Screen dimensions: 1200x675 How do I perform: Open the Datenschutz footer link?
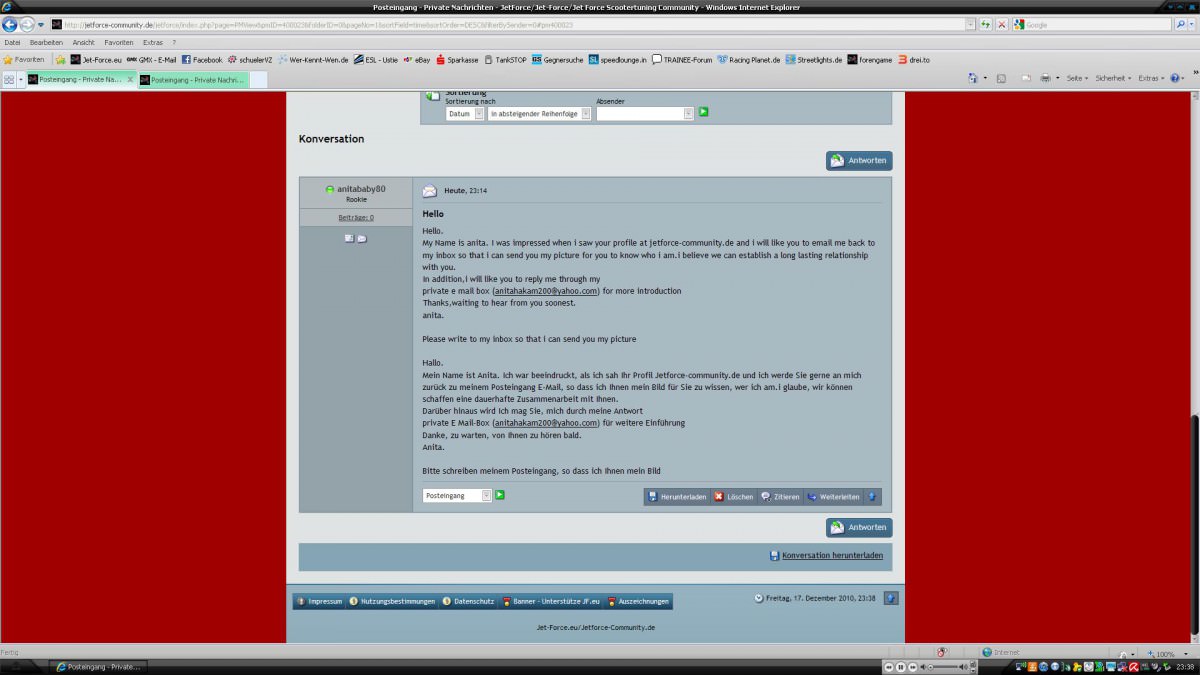click(468, 601)
